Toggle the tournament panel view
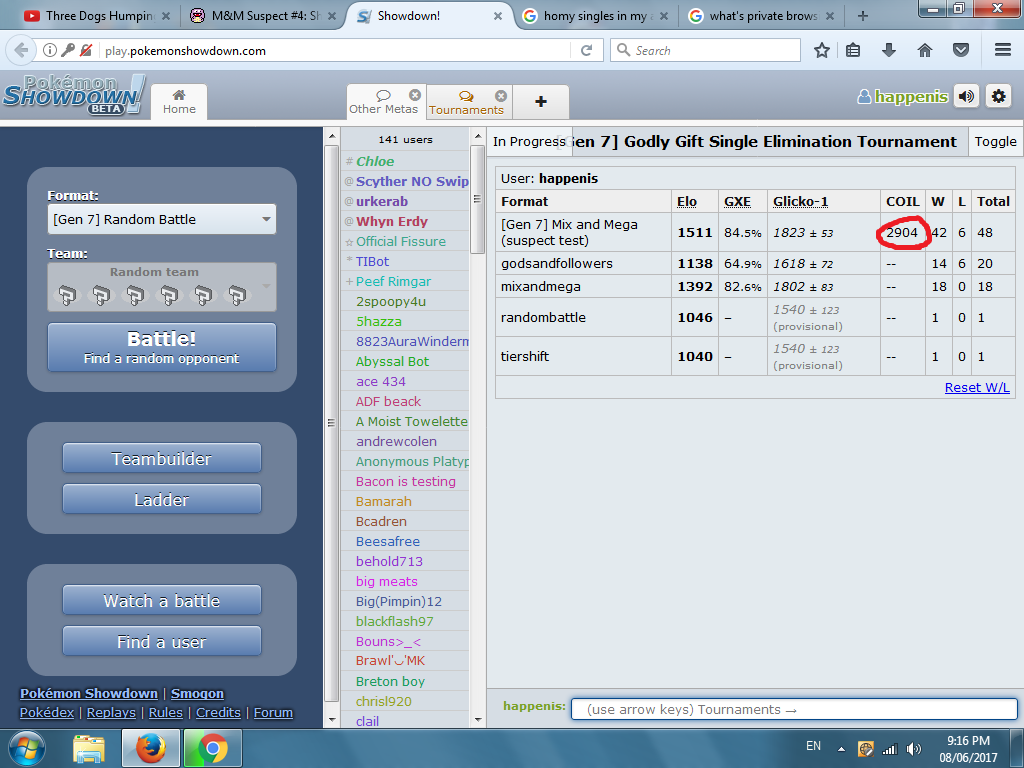The width and height of the screenshot is (1024, 768). tap(995, 142)
